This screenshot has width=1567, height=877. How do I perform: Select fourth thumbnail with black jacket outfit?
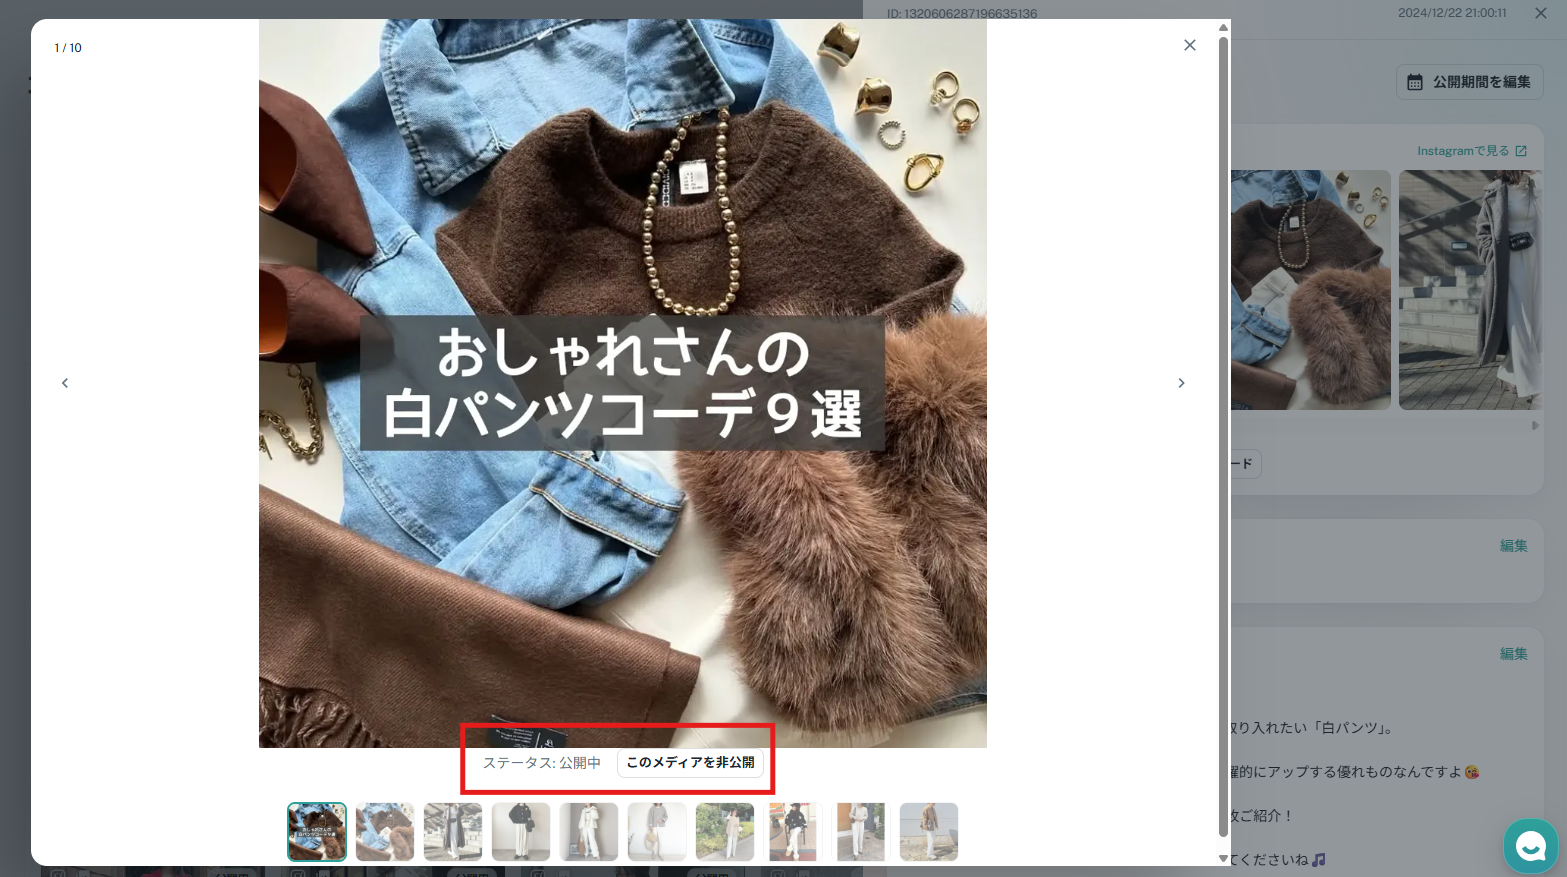(521, 832)
